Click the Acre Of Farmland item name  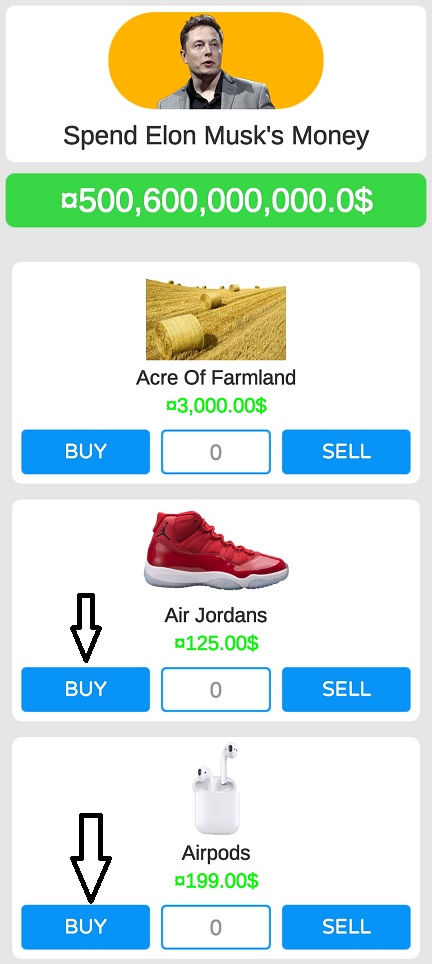(x=216, y=377)
